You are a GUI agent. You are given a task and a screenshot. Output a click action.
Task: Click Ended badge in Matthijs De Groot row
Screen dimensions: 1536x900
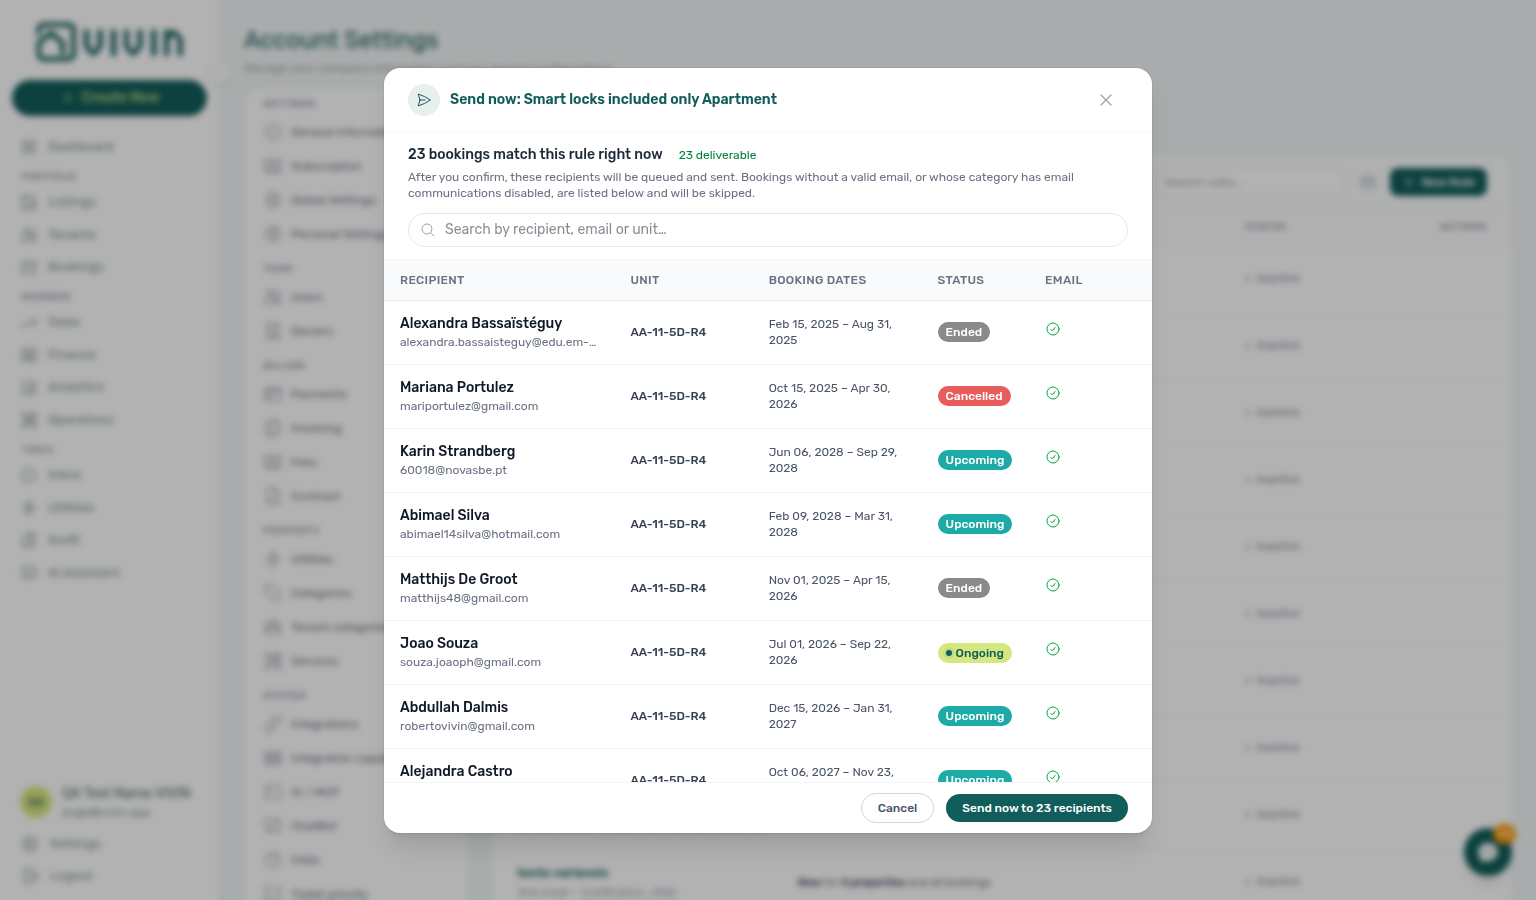point(964,588)
